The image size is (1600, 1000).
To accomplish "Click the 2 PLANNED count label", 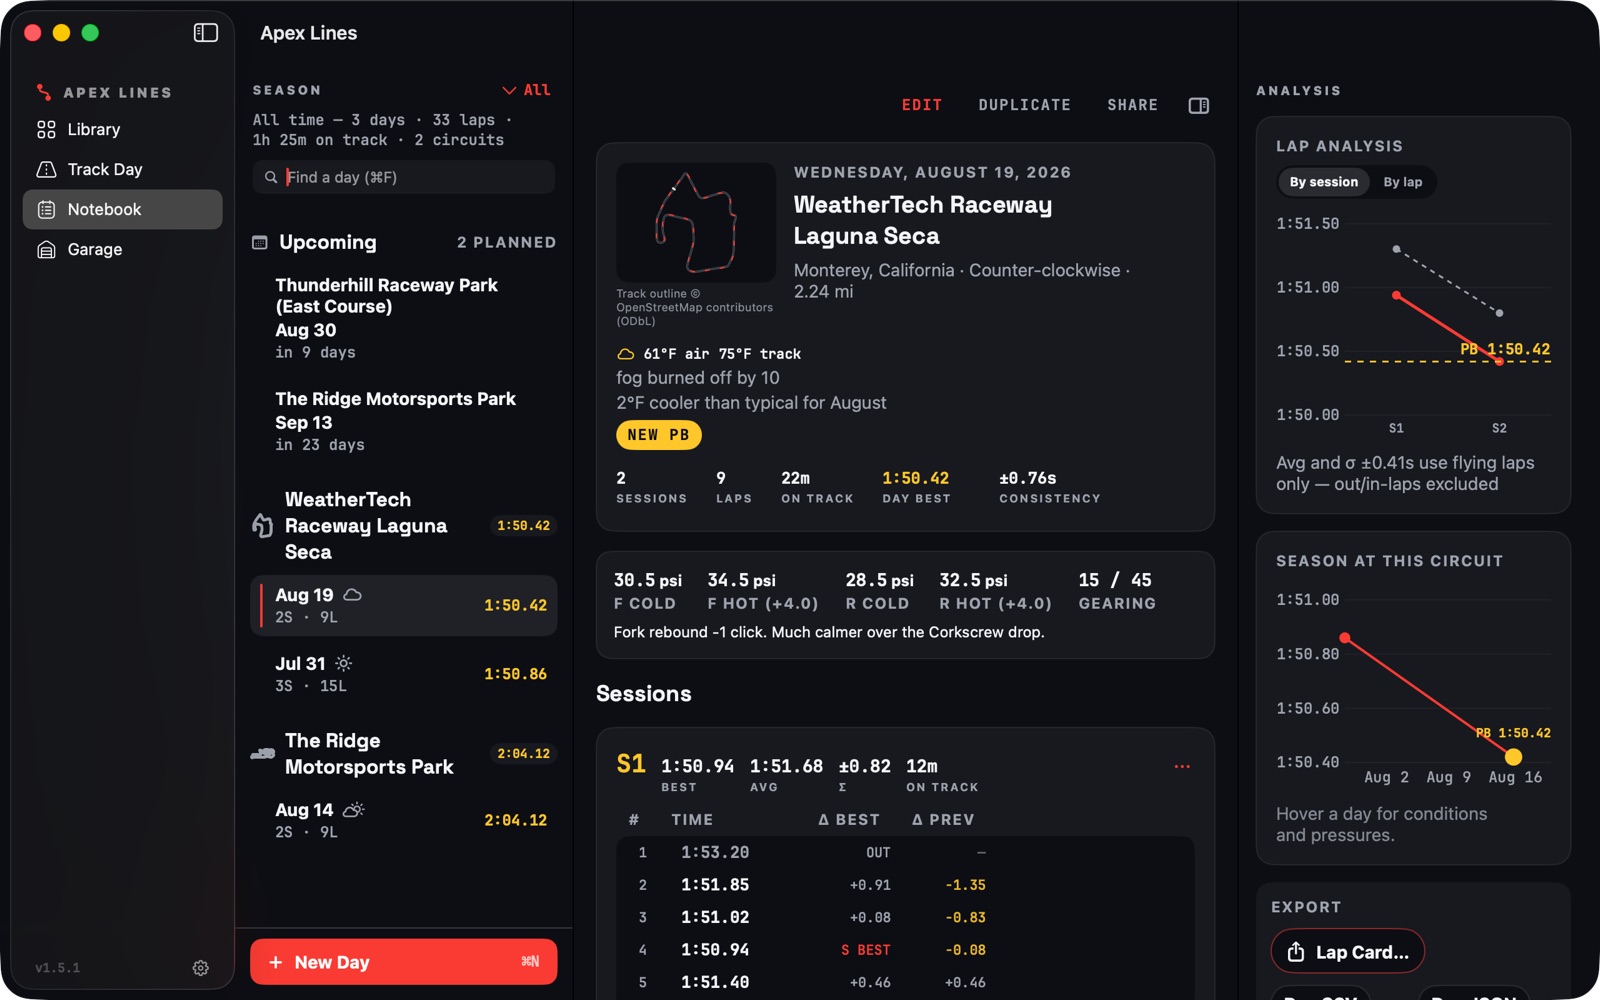I will (x=506, y=242).
